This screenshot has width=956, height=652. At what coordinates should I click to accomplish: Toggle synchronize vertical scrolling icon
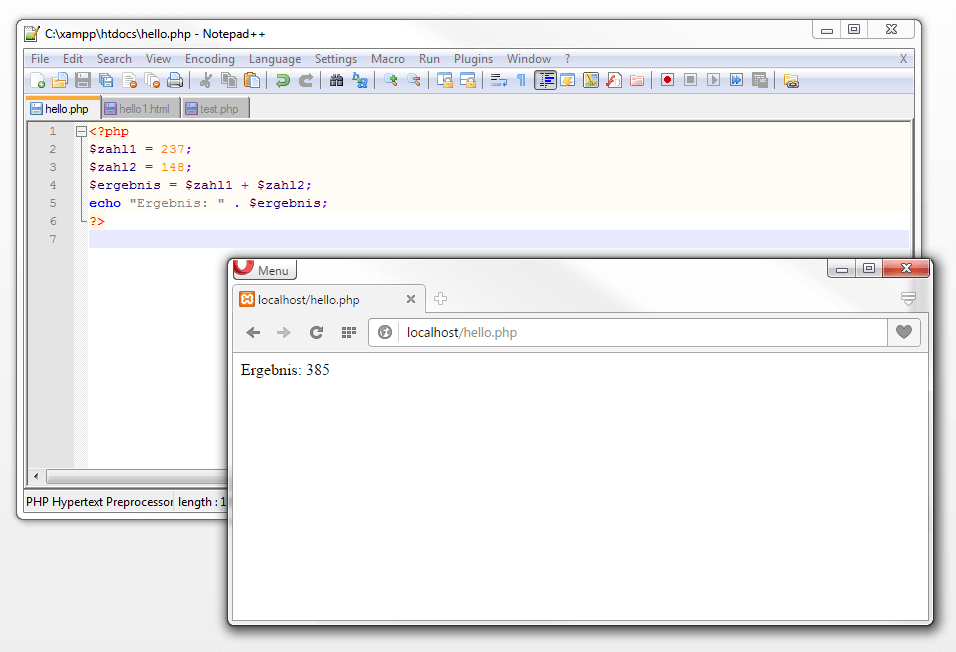coord(444,80)
